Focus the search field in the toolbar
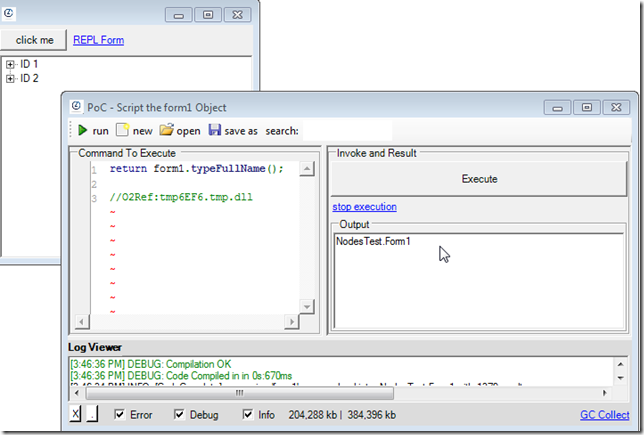 [x=347, y=131]
